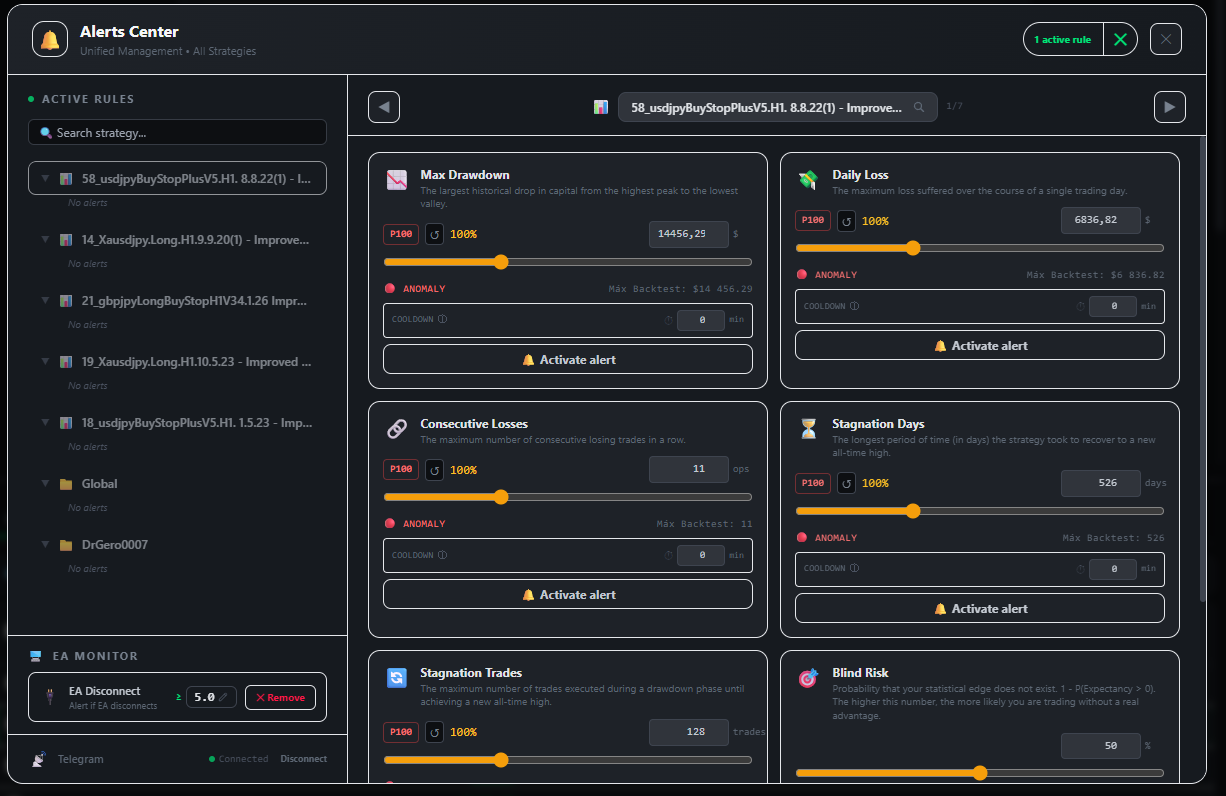Click the Blind Risk target icon
This screenshot has height=796, width=1226.
click(x=808, y=679)
